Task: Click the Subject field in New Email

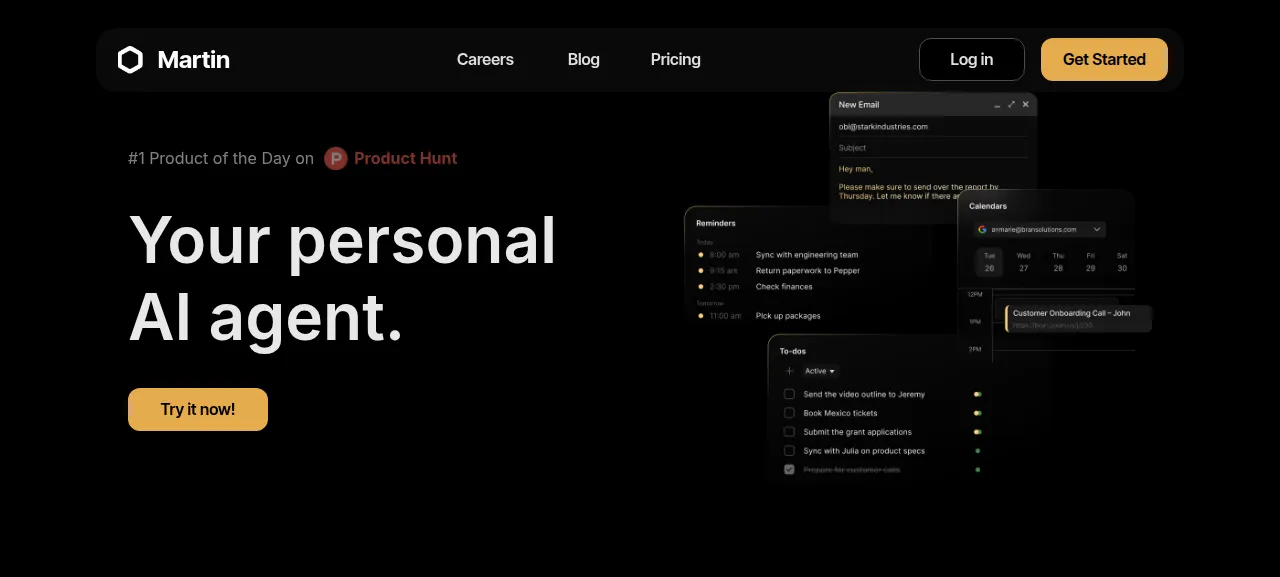Action: point(933,148)
